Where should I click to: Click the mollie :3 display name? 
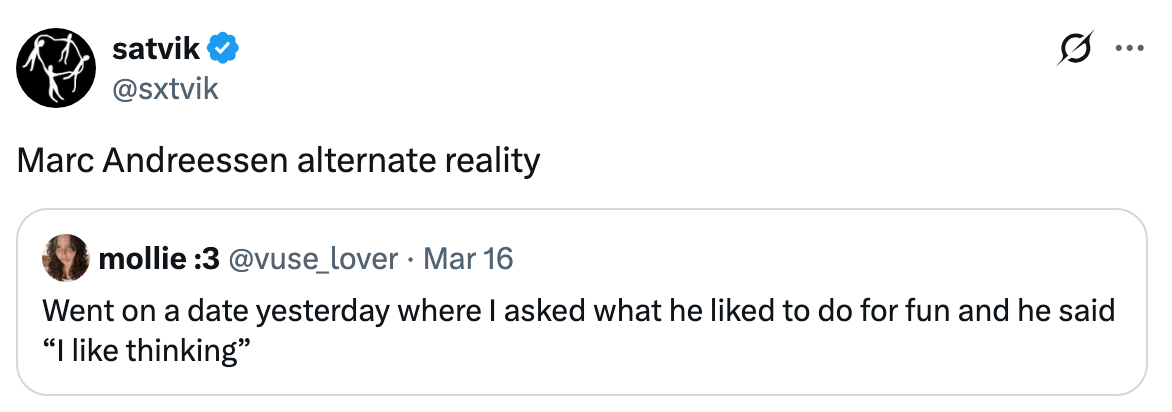tap(158, 259)
